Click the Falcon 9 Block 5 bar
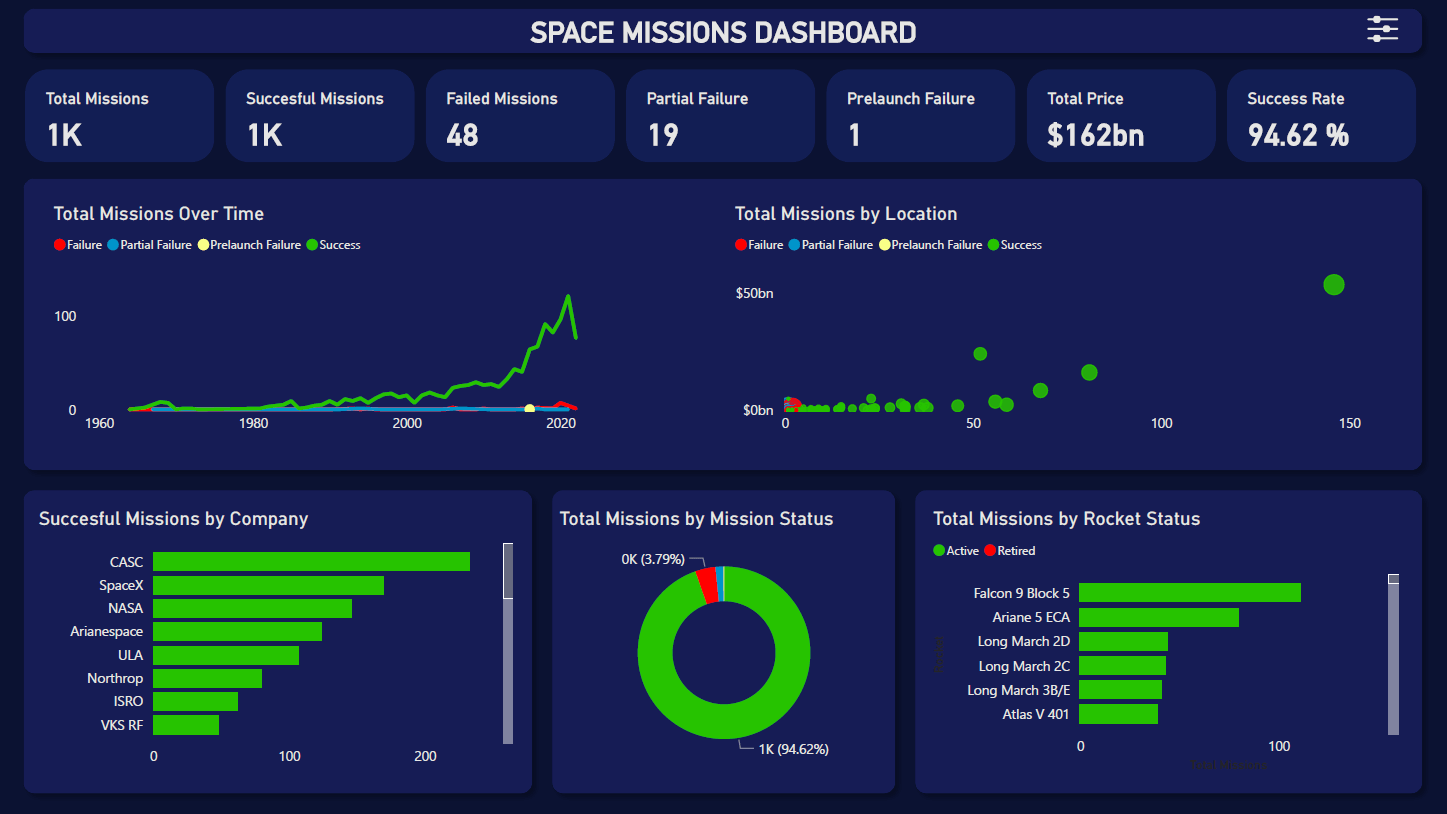Screen dimensions: 1447x814 1189,593
